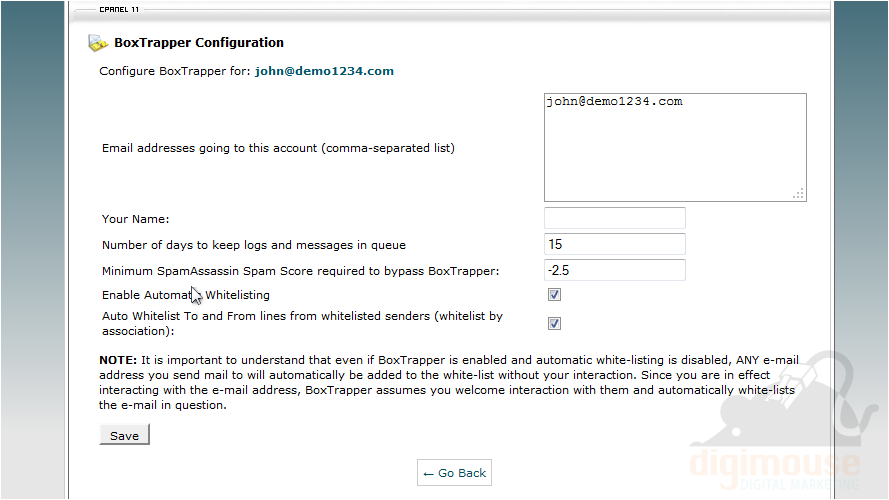Viewport: 889px width, 500px height.
Task: Click the Enable Automatic Whitelisting label
Action: pyautogui.click(x=186, y=295)
